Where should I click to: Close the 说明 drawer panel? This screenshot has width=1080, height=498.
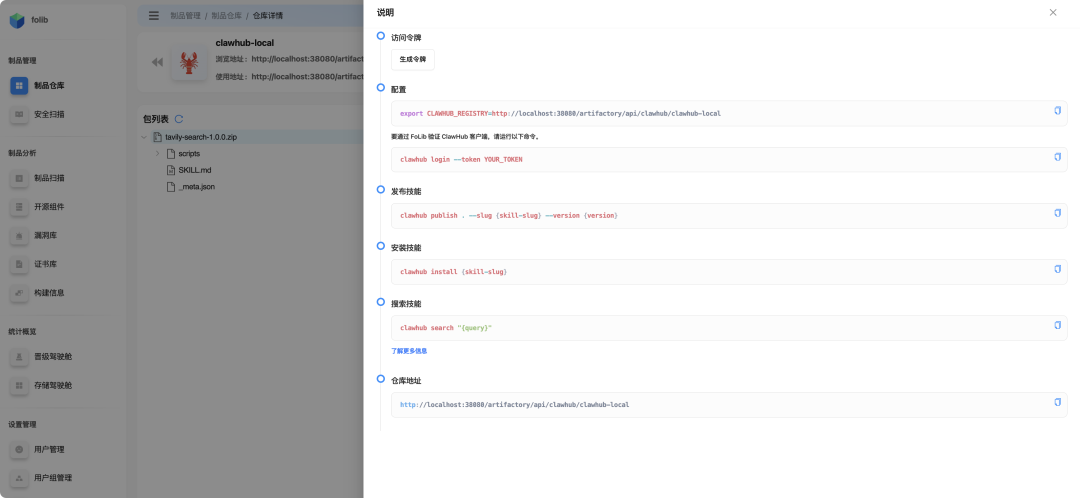(1052, 13)
